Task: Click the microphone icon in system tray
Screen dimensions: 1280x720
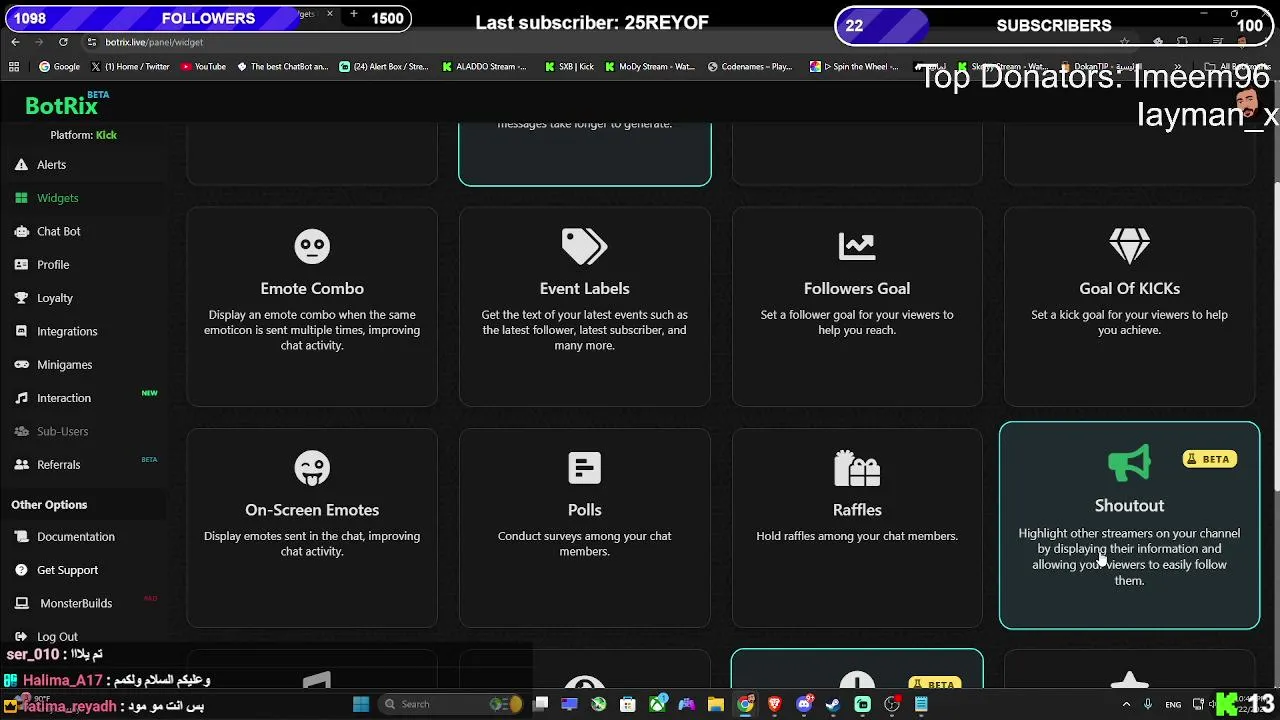Action: tap(1148, 704)
